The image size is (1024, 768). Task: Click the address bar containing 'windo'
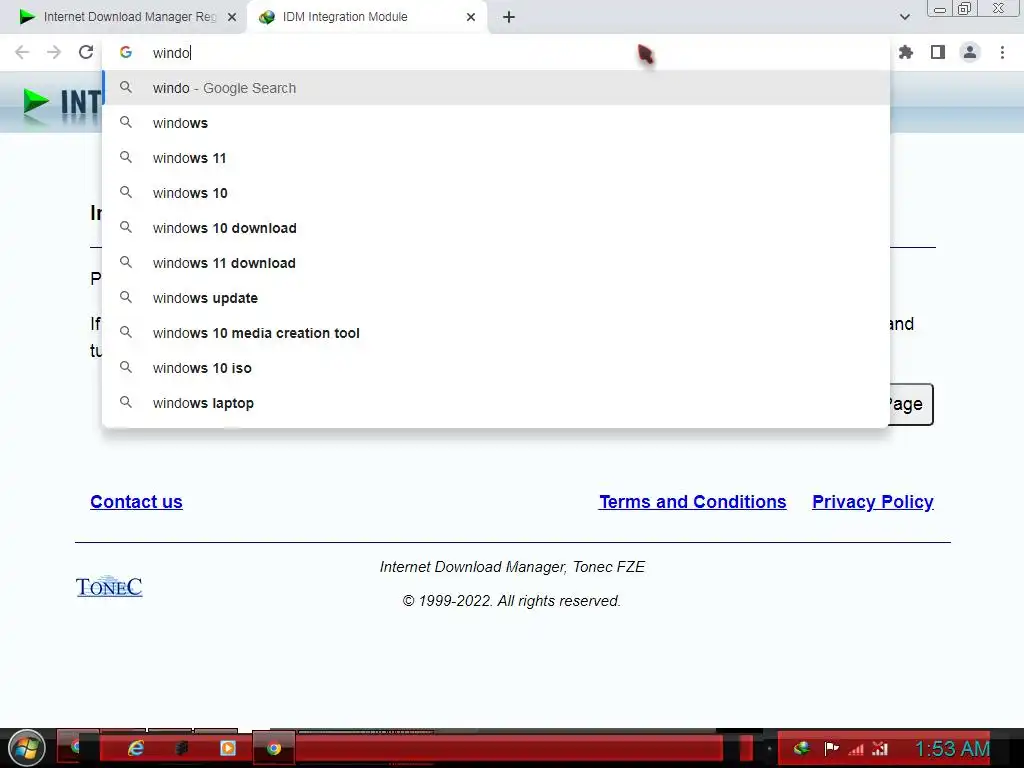(496, 53)
